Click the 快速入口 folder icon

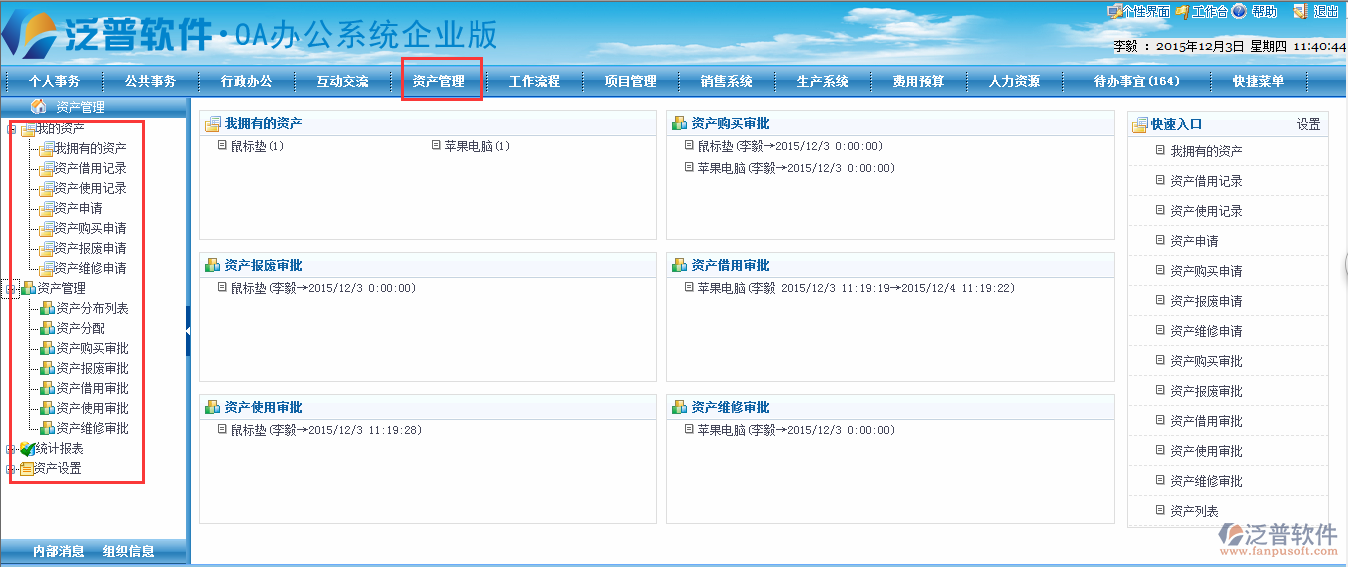coord(1139,125)
